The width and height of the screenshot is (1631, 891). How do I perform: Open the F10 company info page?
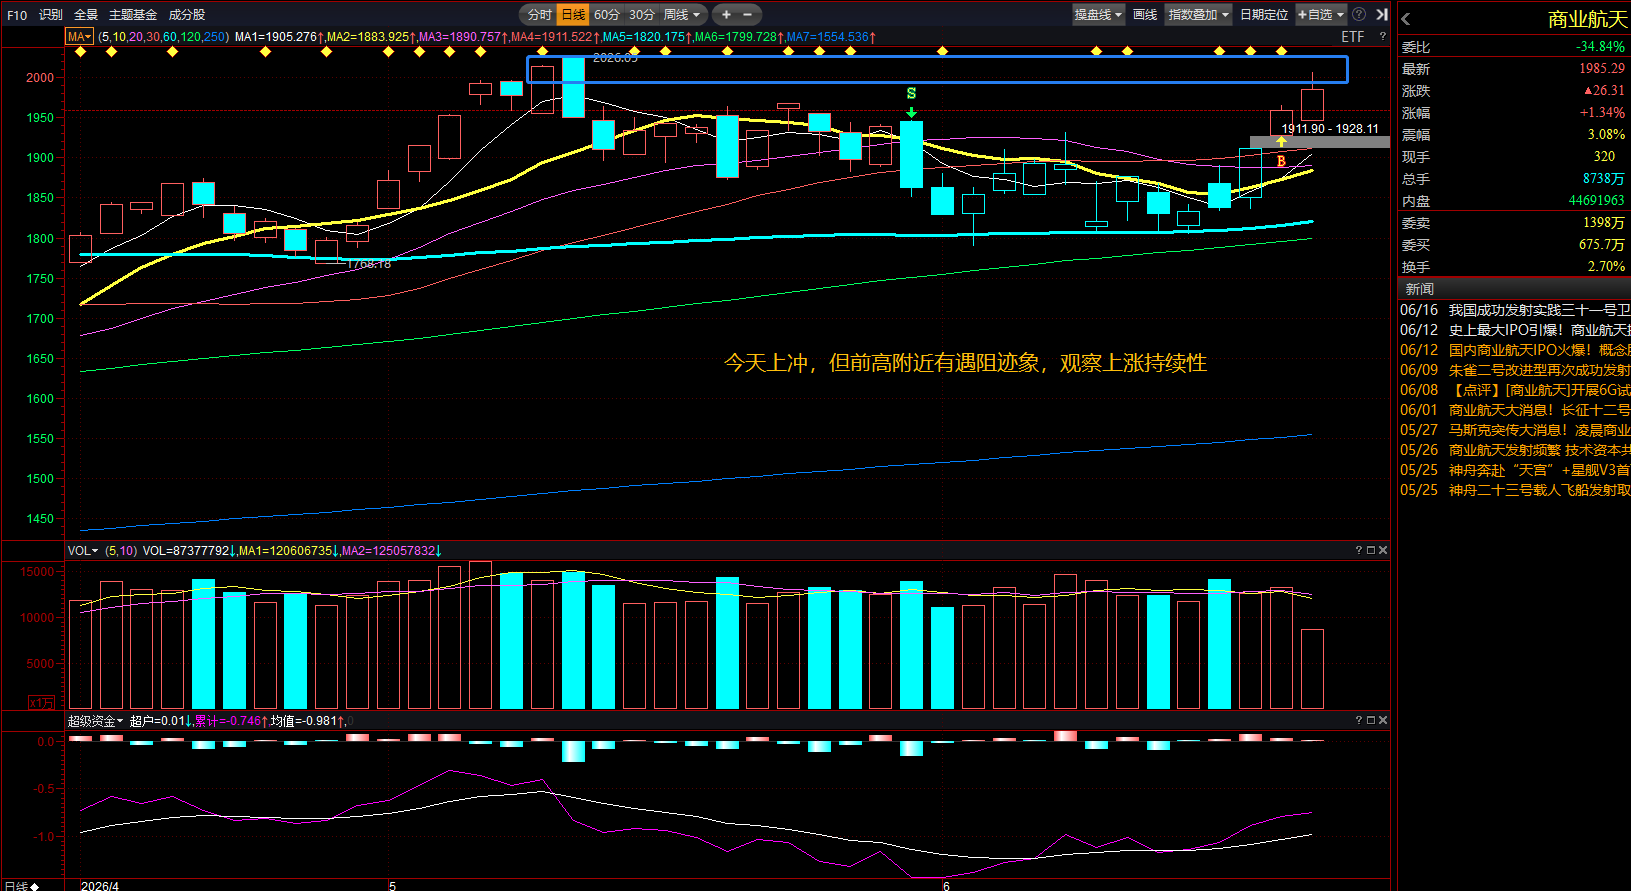(17, 15)
